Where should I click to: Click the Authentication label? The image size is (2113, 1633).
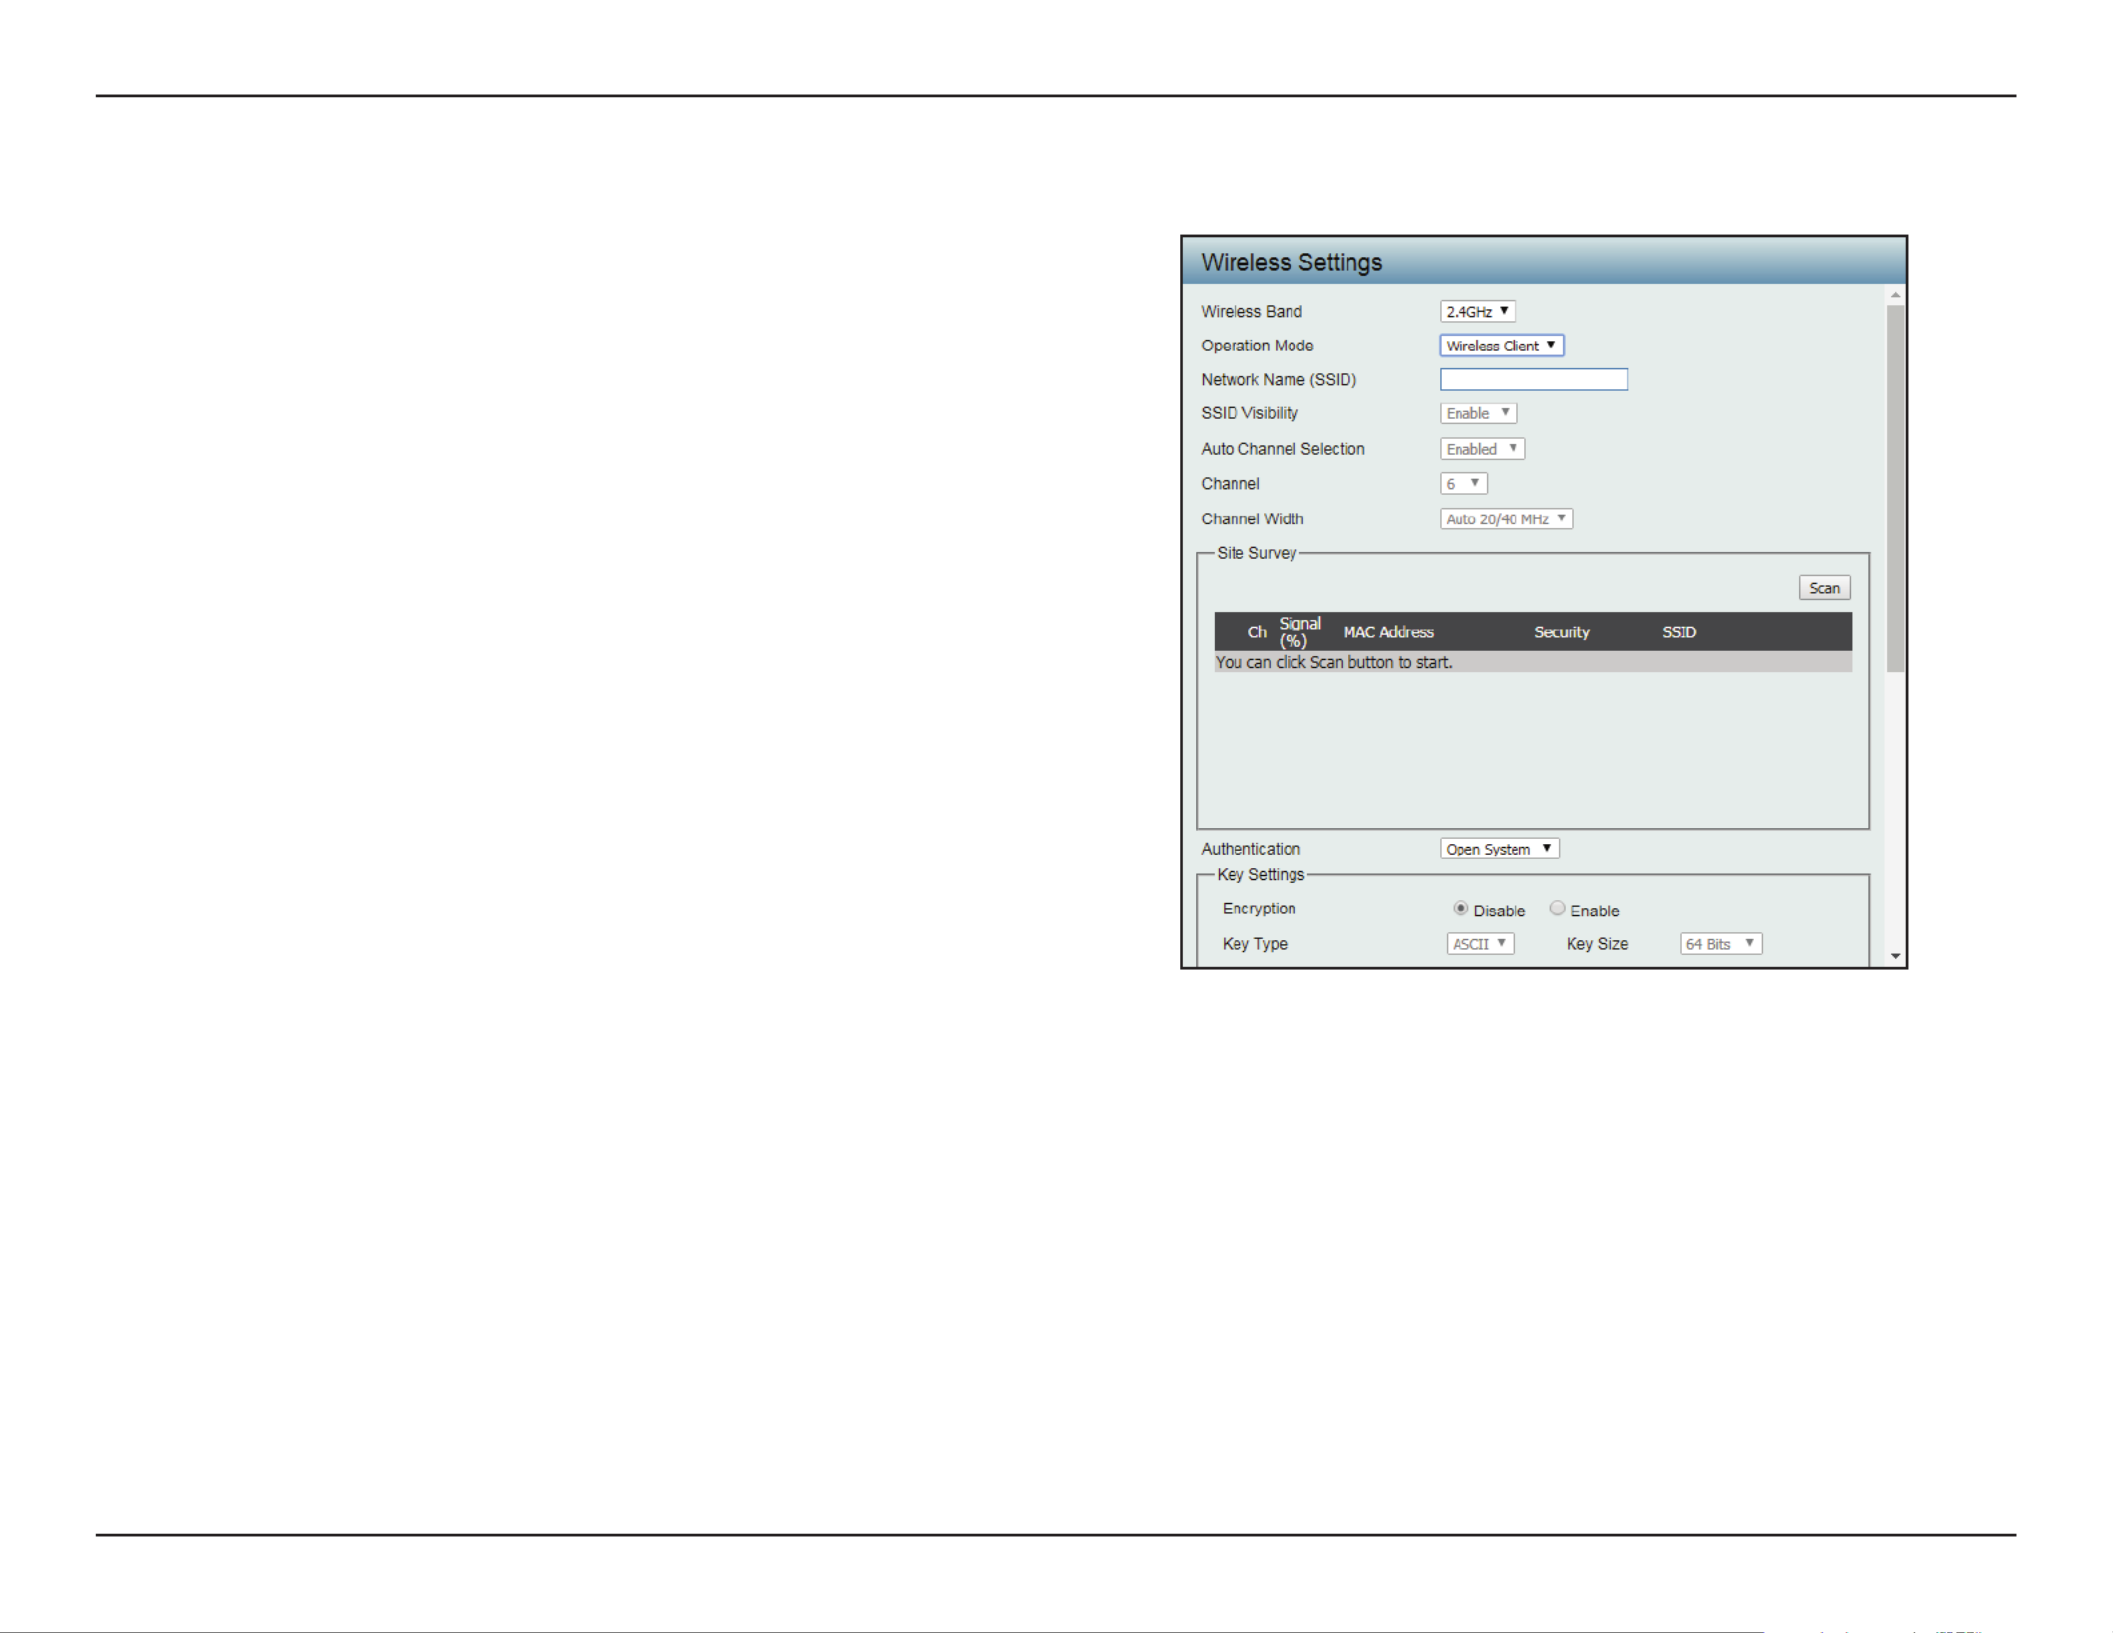[x=1250, y=849]
